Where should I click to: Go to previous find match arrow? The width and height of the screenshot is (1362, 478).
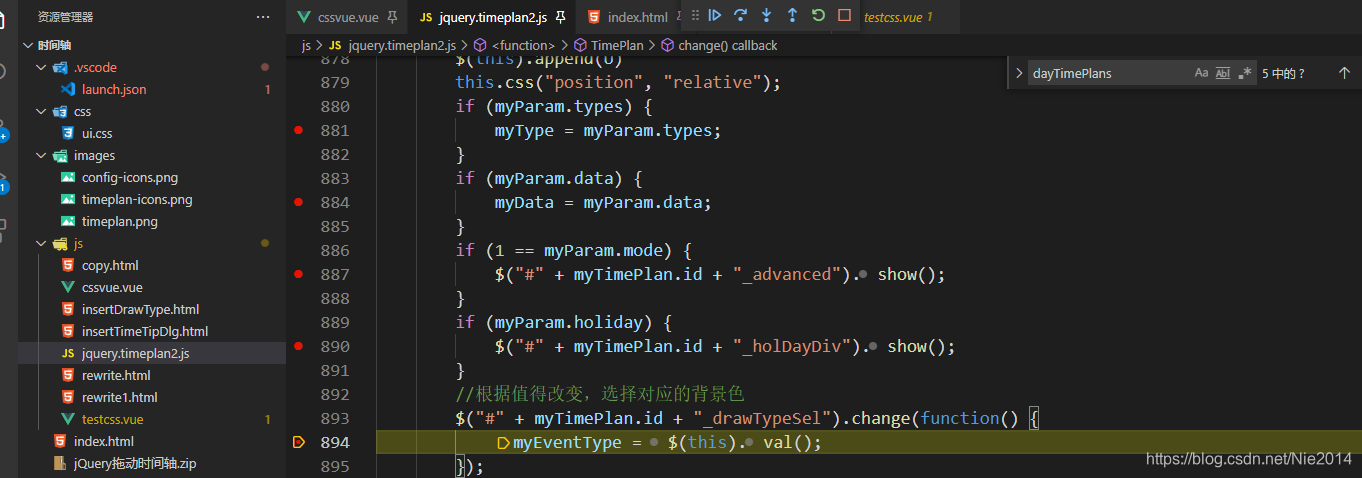tap(1344, 73)
